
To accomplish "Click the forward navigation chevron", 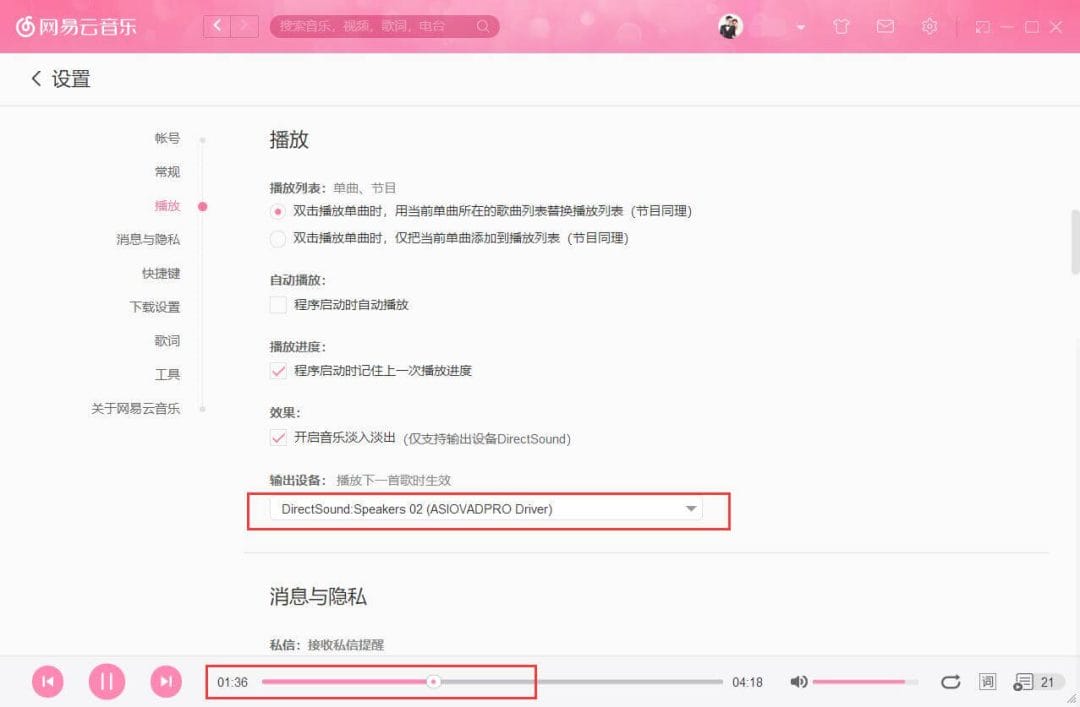I will (243, 26).
